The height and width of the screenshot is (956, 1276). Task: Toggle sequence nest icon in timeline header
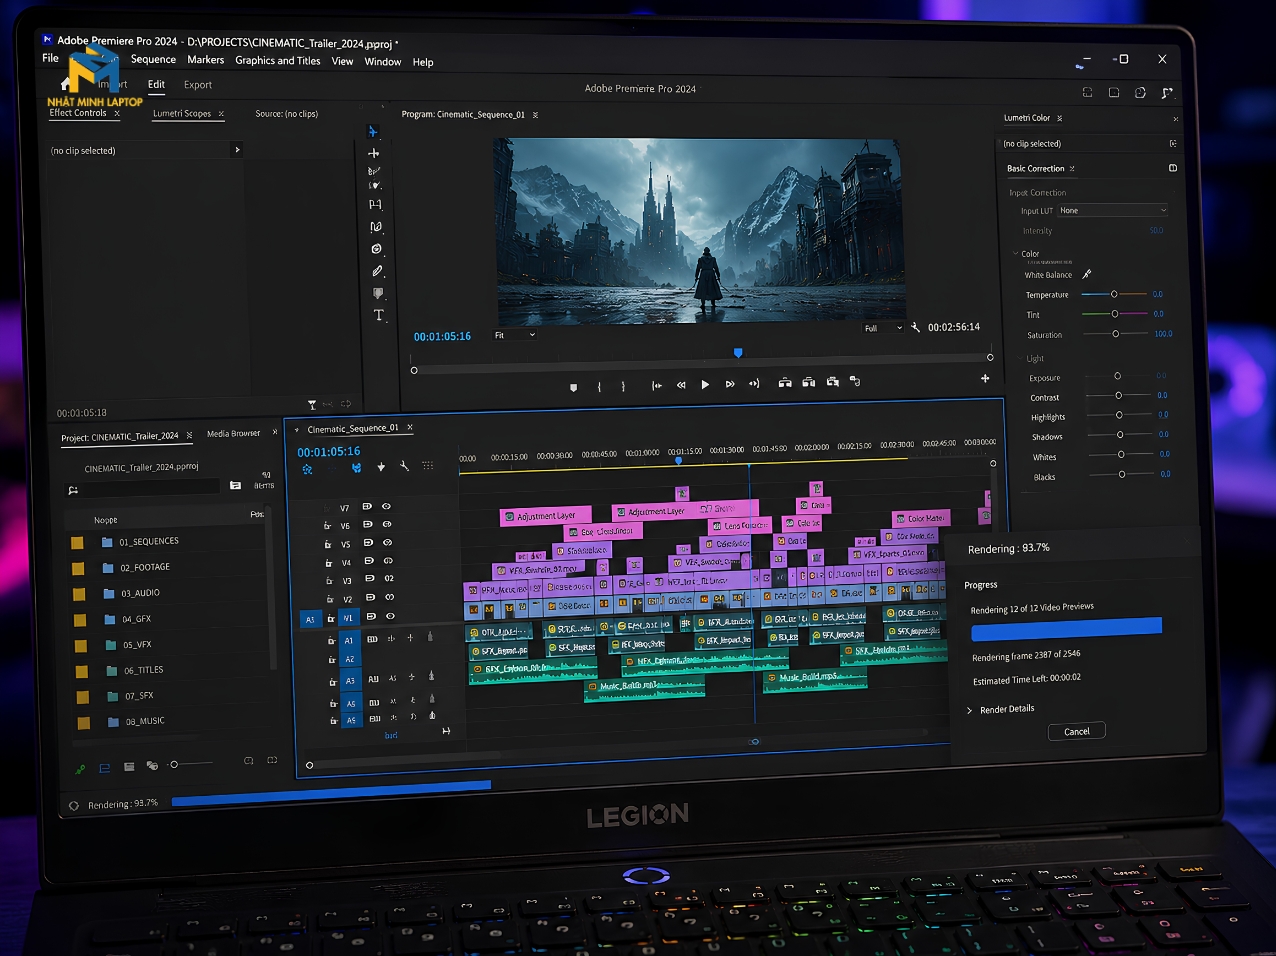pos(307,470)
